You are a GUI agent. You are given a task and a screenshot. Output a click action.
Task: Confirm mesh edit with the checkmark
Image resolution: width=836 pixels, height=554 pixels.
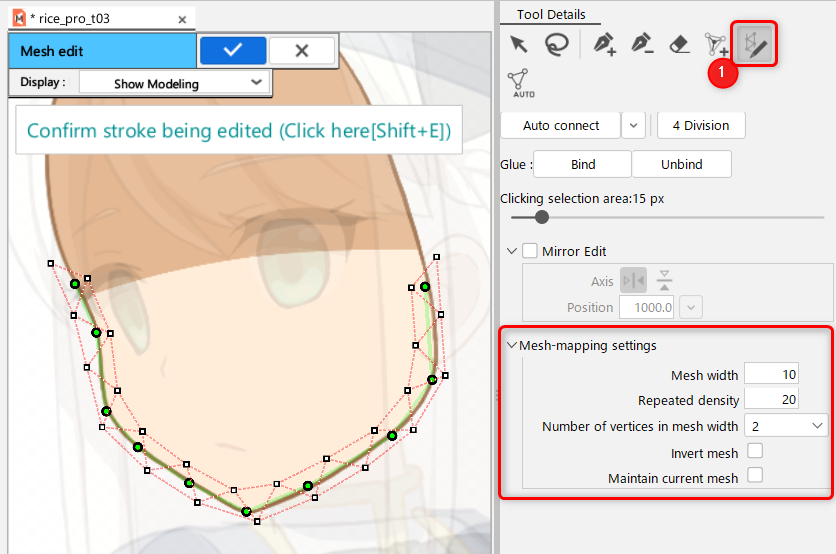pyautogui.click(x=232, y=51)
